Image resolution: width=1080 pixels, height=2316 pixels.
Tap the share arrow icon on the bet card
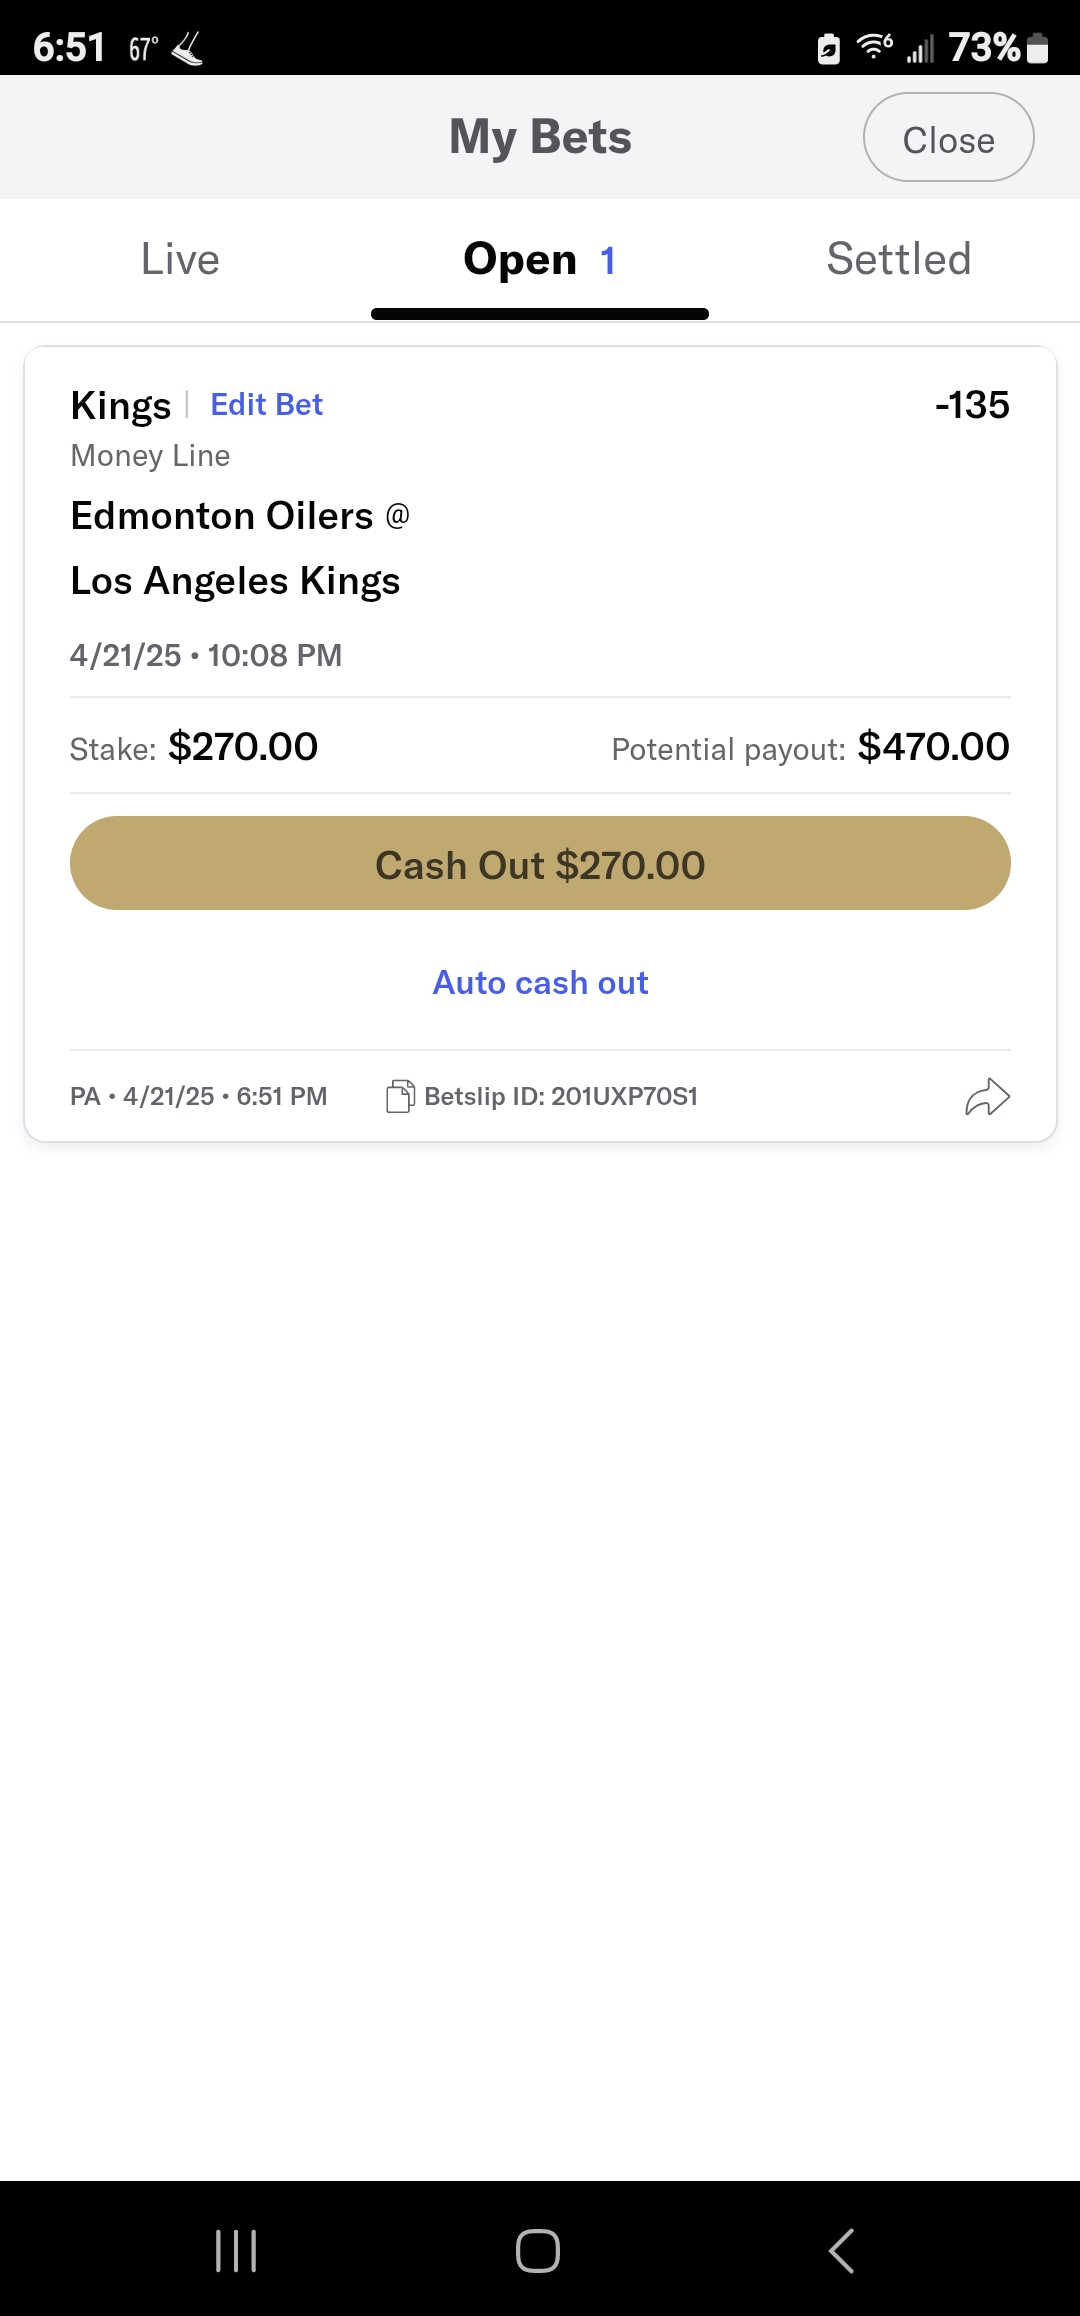(987, 1097)
